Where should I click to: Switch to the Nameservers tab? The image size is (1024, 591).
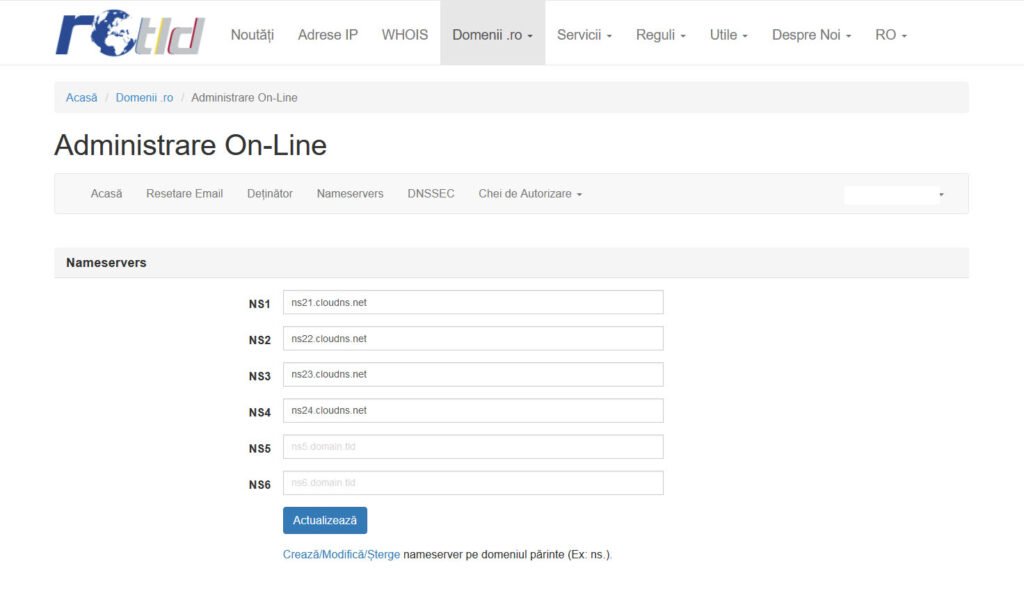[350, 193]
